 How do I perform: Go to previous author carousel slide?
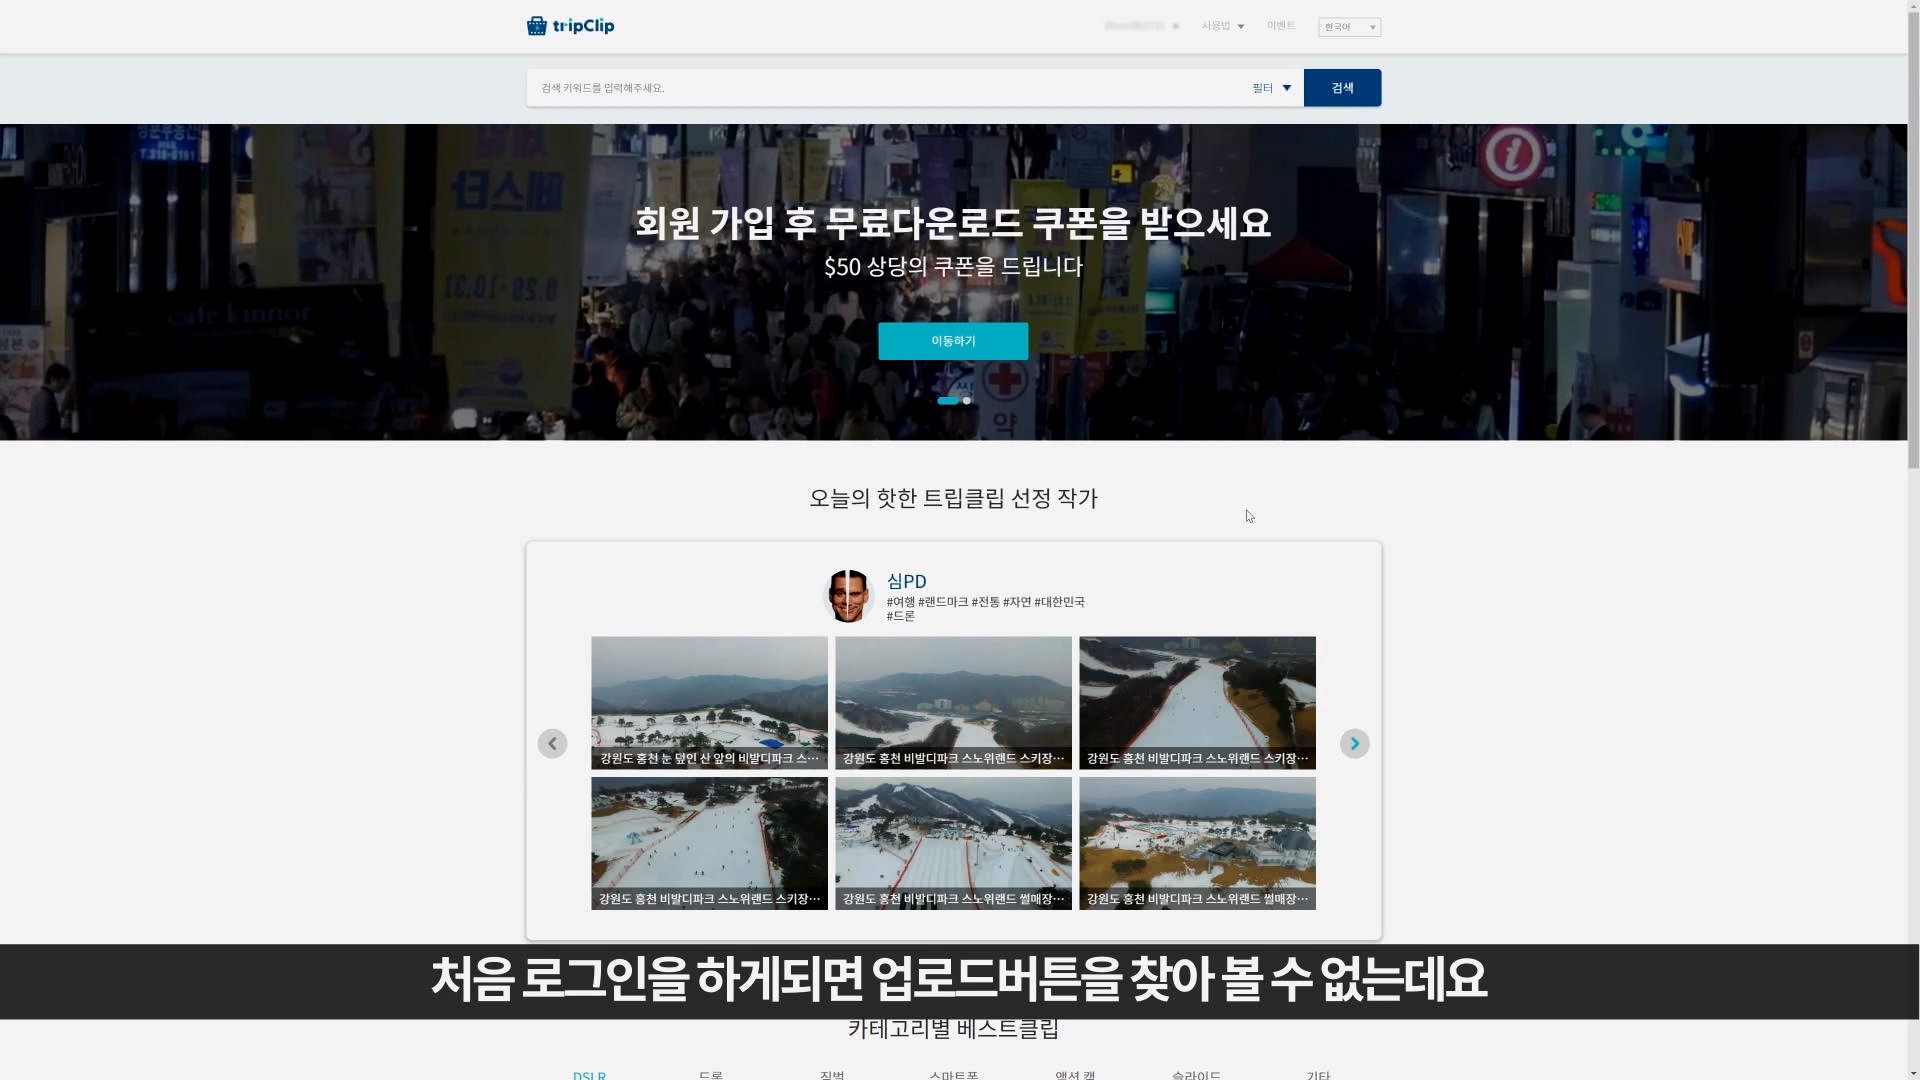click(552, 744)
